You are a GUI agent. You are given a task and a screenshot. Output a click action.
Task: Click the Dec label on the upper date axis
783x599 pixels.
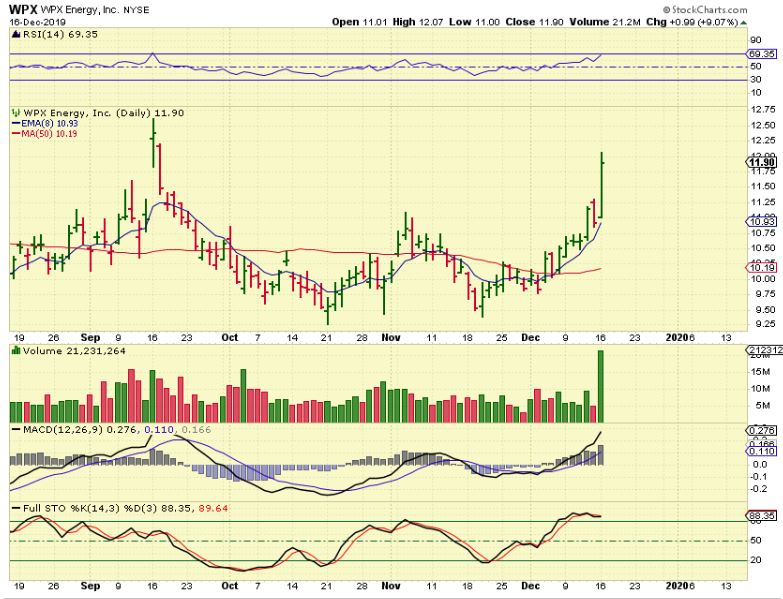pyautogui.click(x=530, y=337)
